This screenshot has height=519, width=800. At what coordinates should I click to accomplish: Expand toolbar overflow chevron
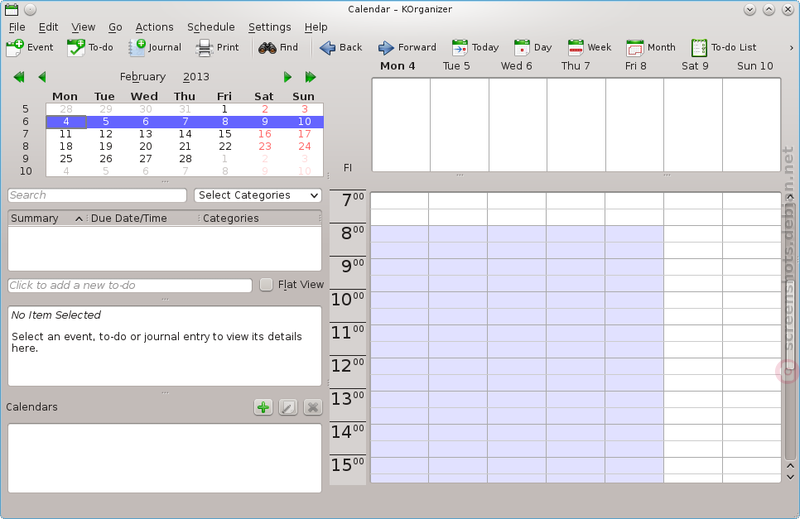pos(791,48)
